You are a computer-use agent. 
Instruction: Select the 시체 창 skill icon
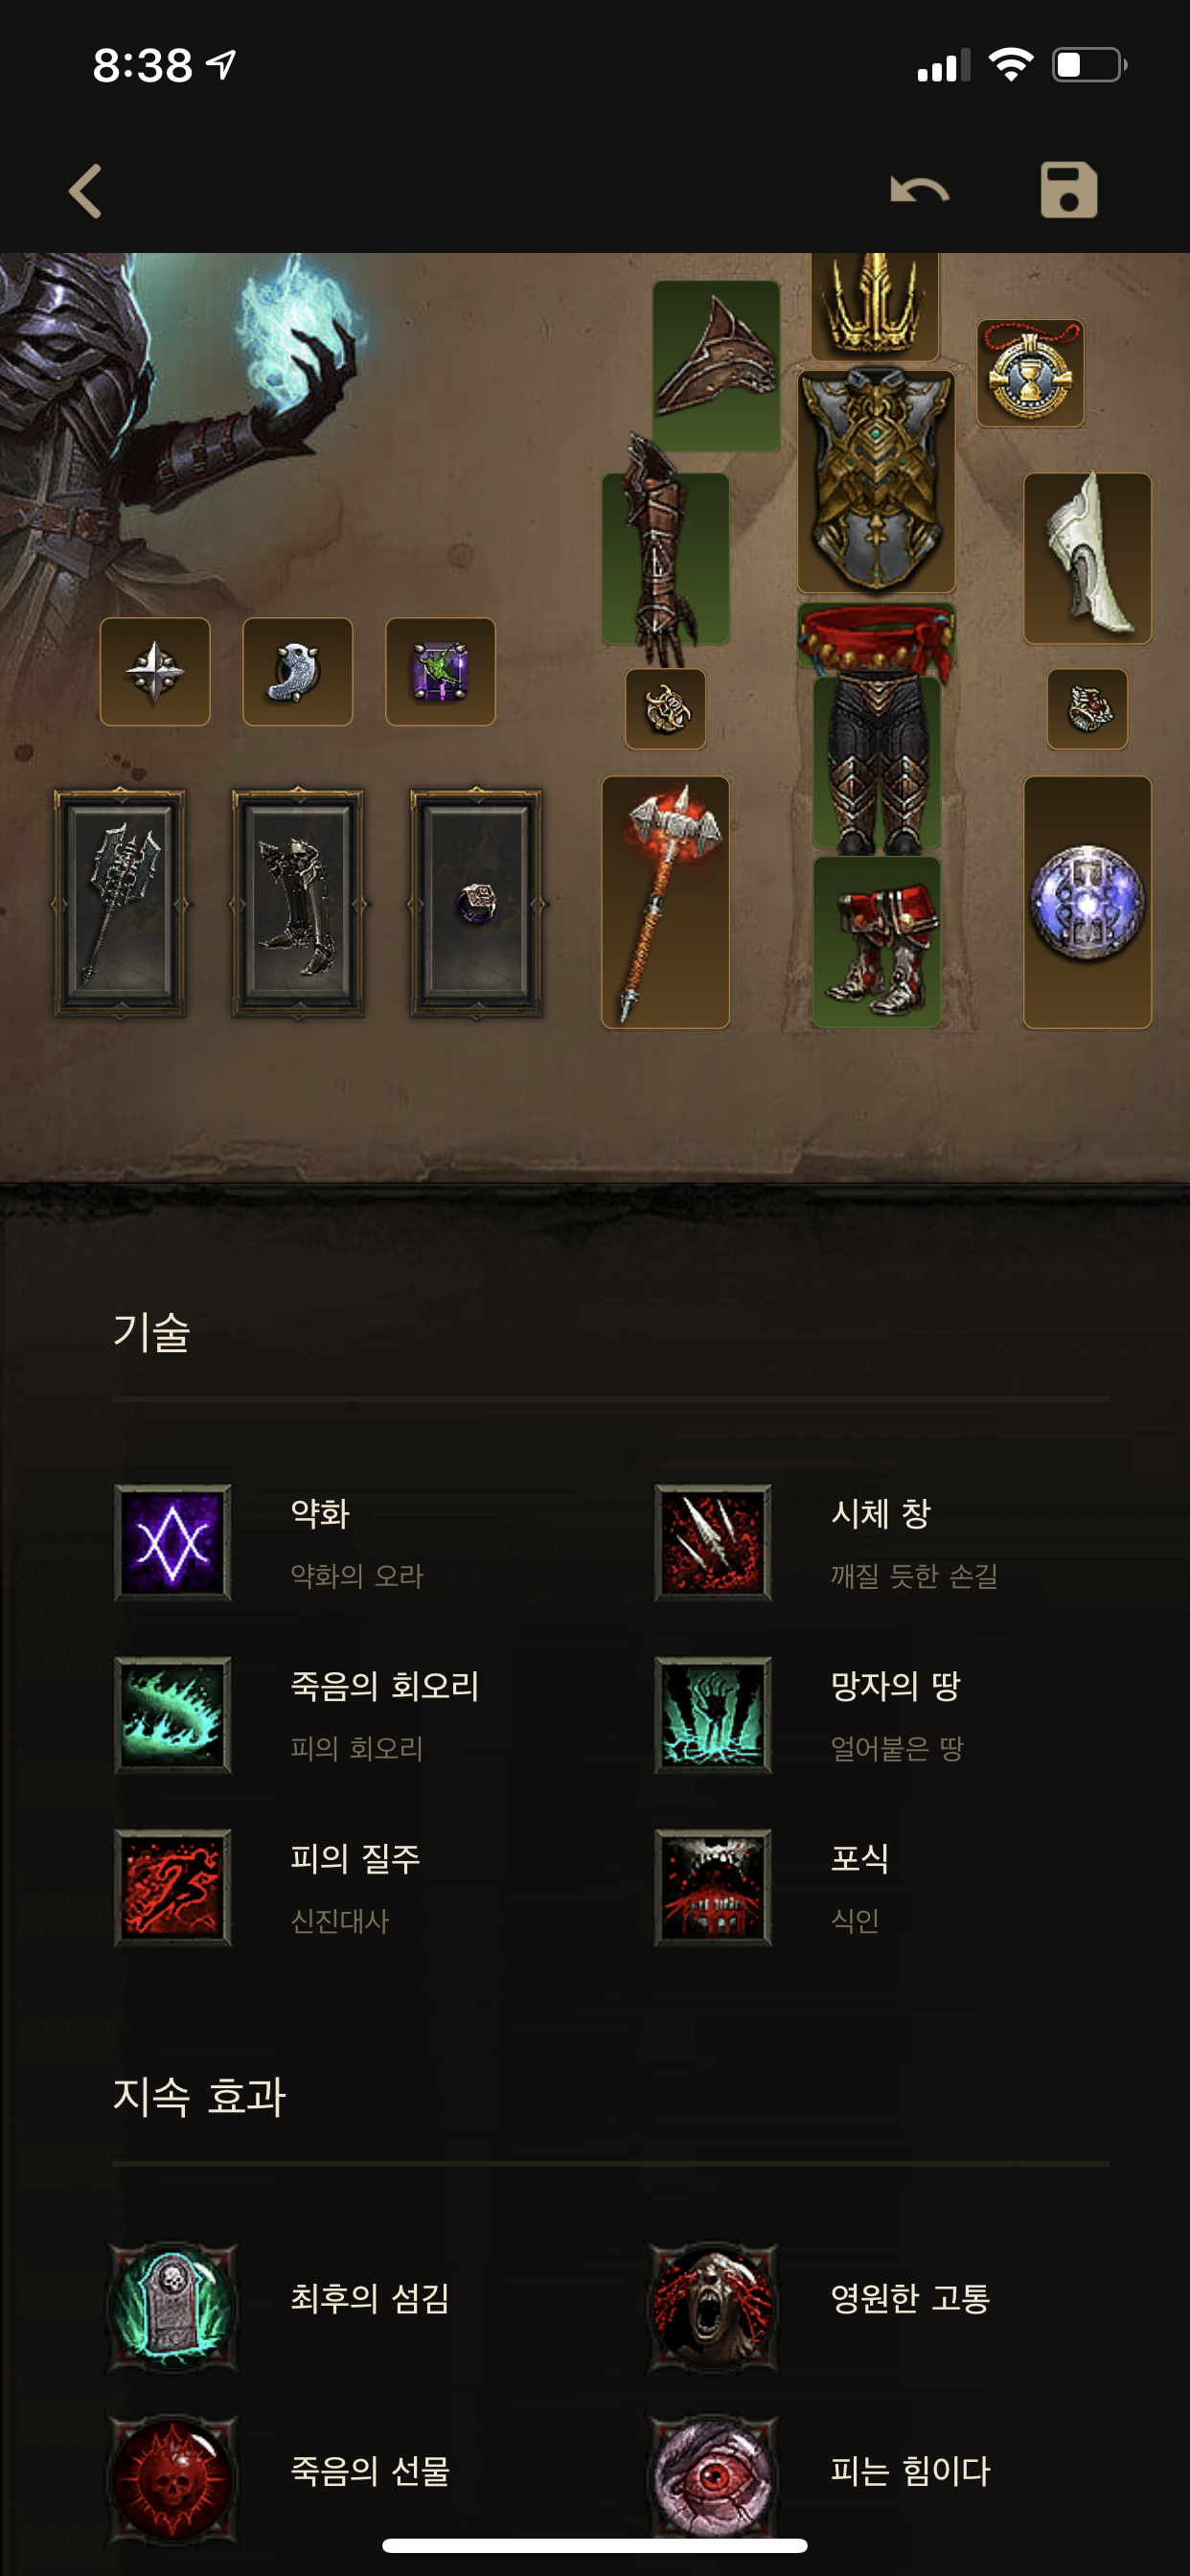pos(713,1542)
